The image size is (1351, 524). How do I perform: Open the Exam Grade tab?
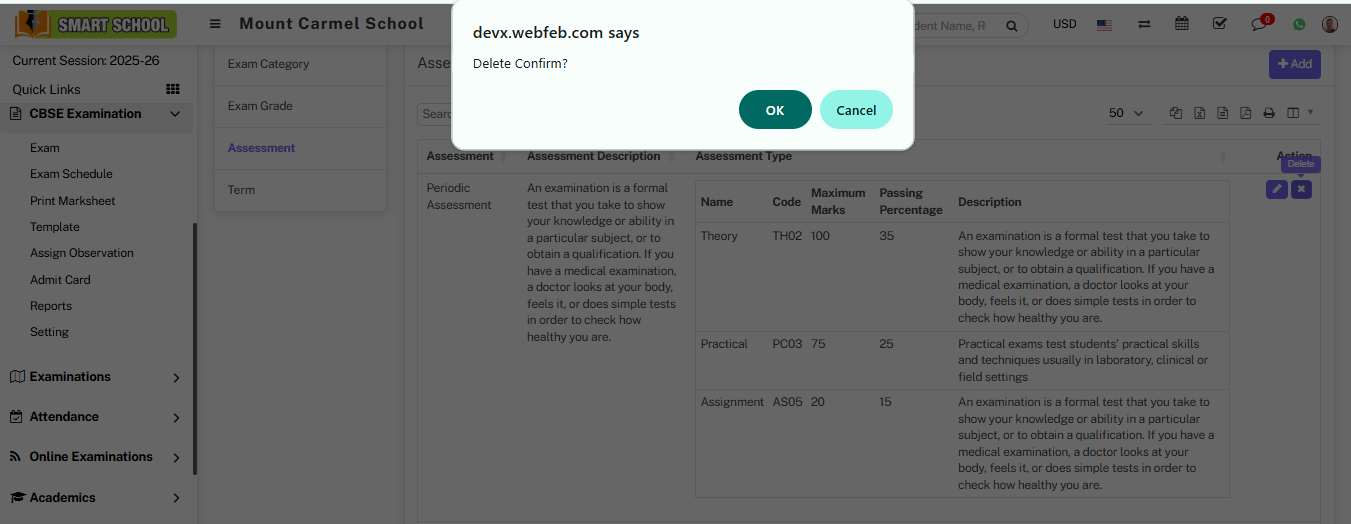pyautogui.click(x=260, y=106)
